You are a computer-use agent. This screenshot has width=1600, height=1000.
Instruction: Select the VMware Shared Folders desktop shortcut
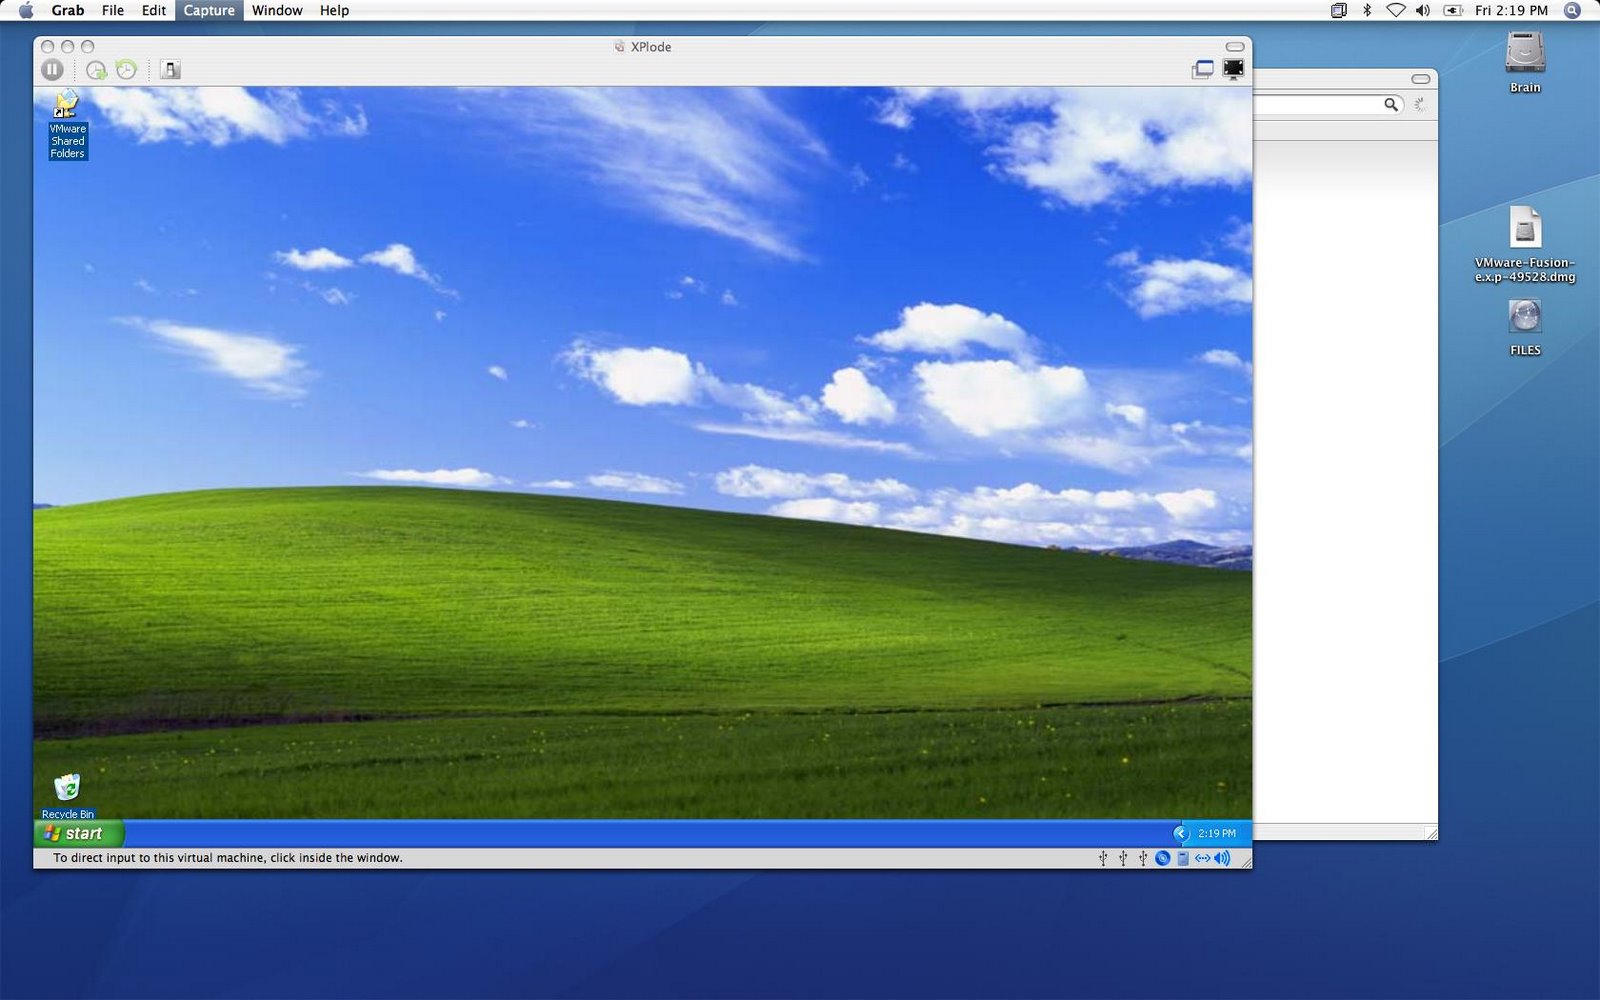[67, 125]
